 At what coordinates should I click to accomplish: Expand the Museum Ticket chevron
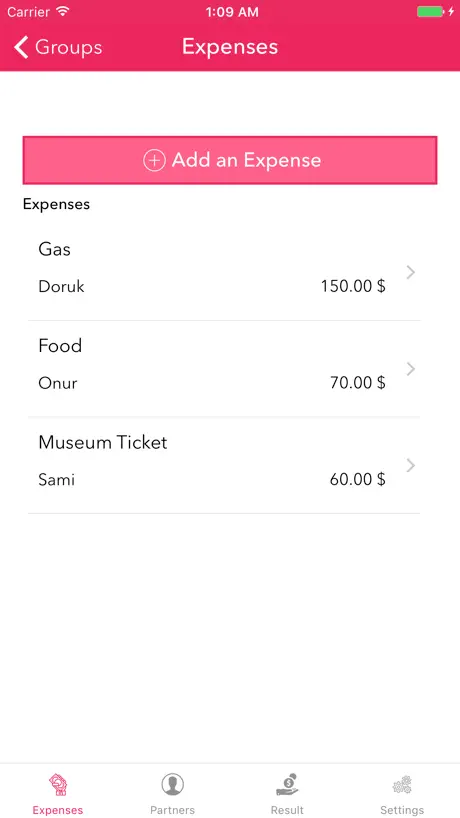point(411,465)
